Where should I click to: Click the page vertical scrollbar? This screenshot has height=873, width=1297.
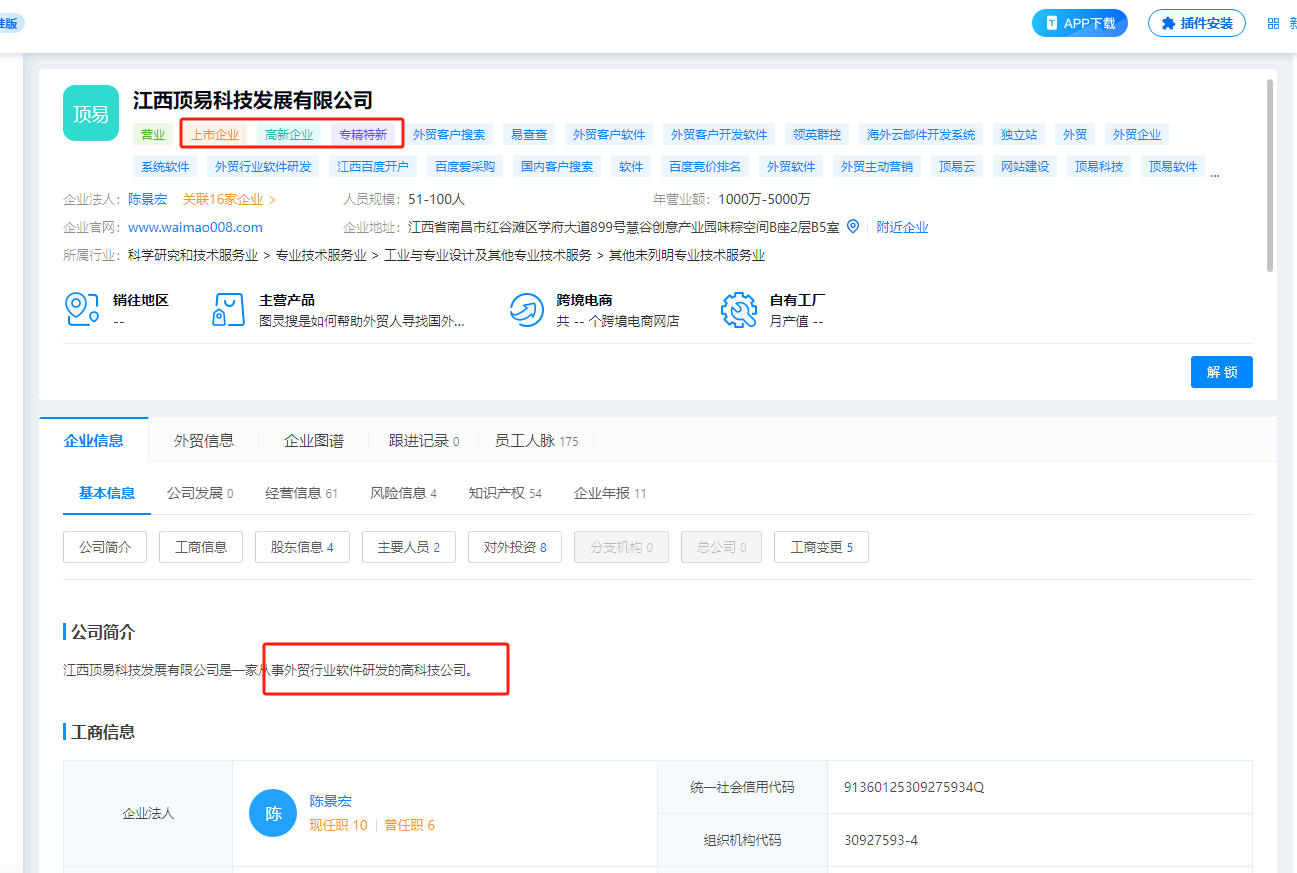(1270, 175)
